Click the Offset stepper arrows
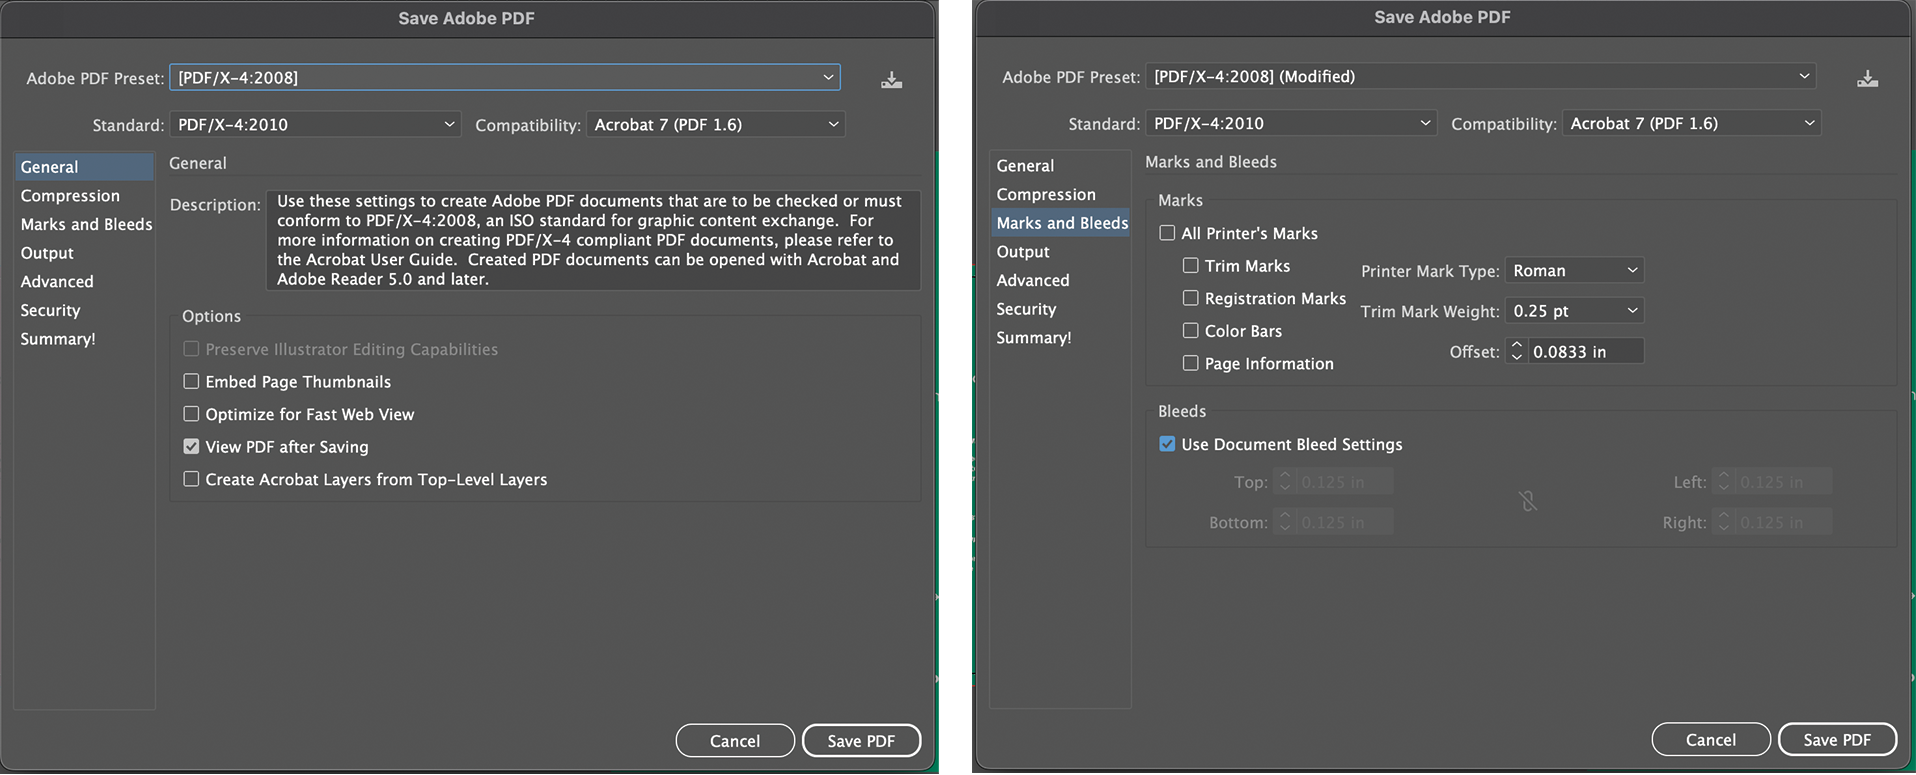The image size is (1916, 775). pyautogui.click(x=1516, y=351)
